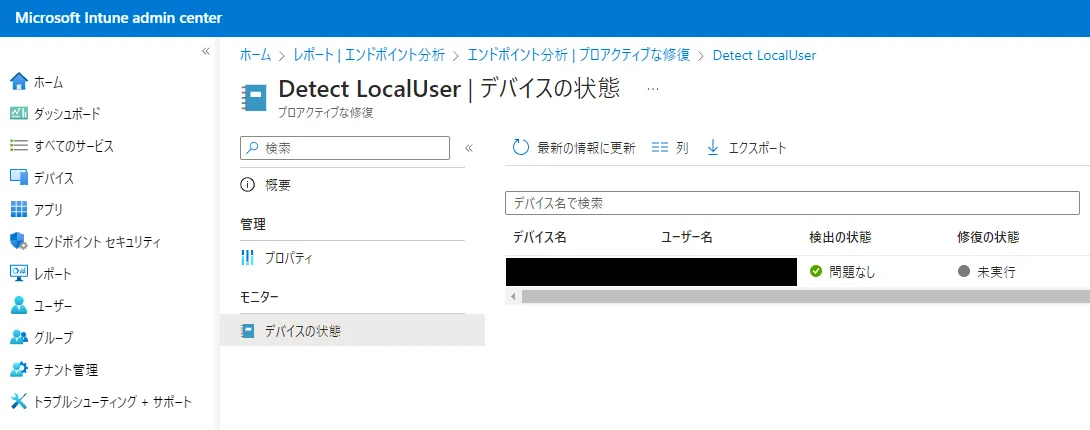The width and height of the screenshot is (1090, 430).
Task: Sort by 検出の状態 column header
Action: 840,237
